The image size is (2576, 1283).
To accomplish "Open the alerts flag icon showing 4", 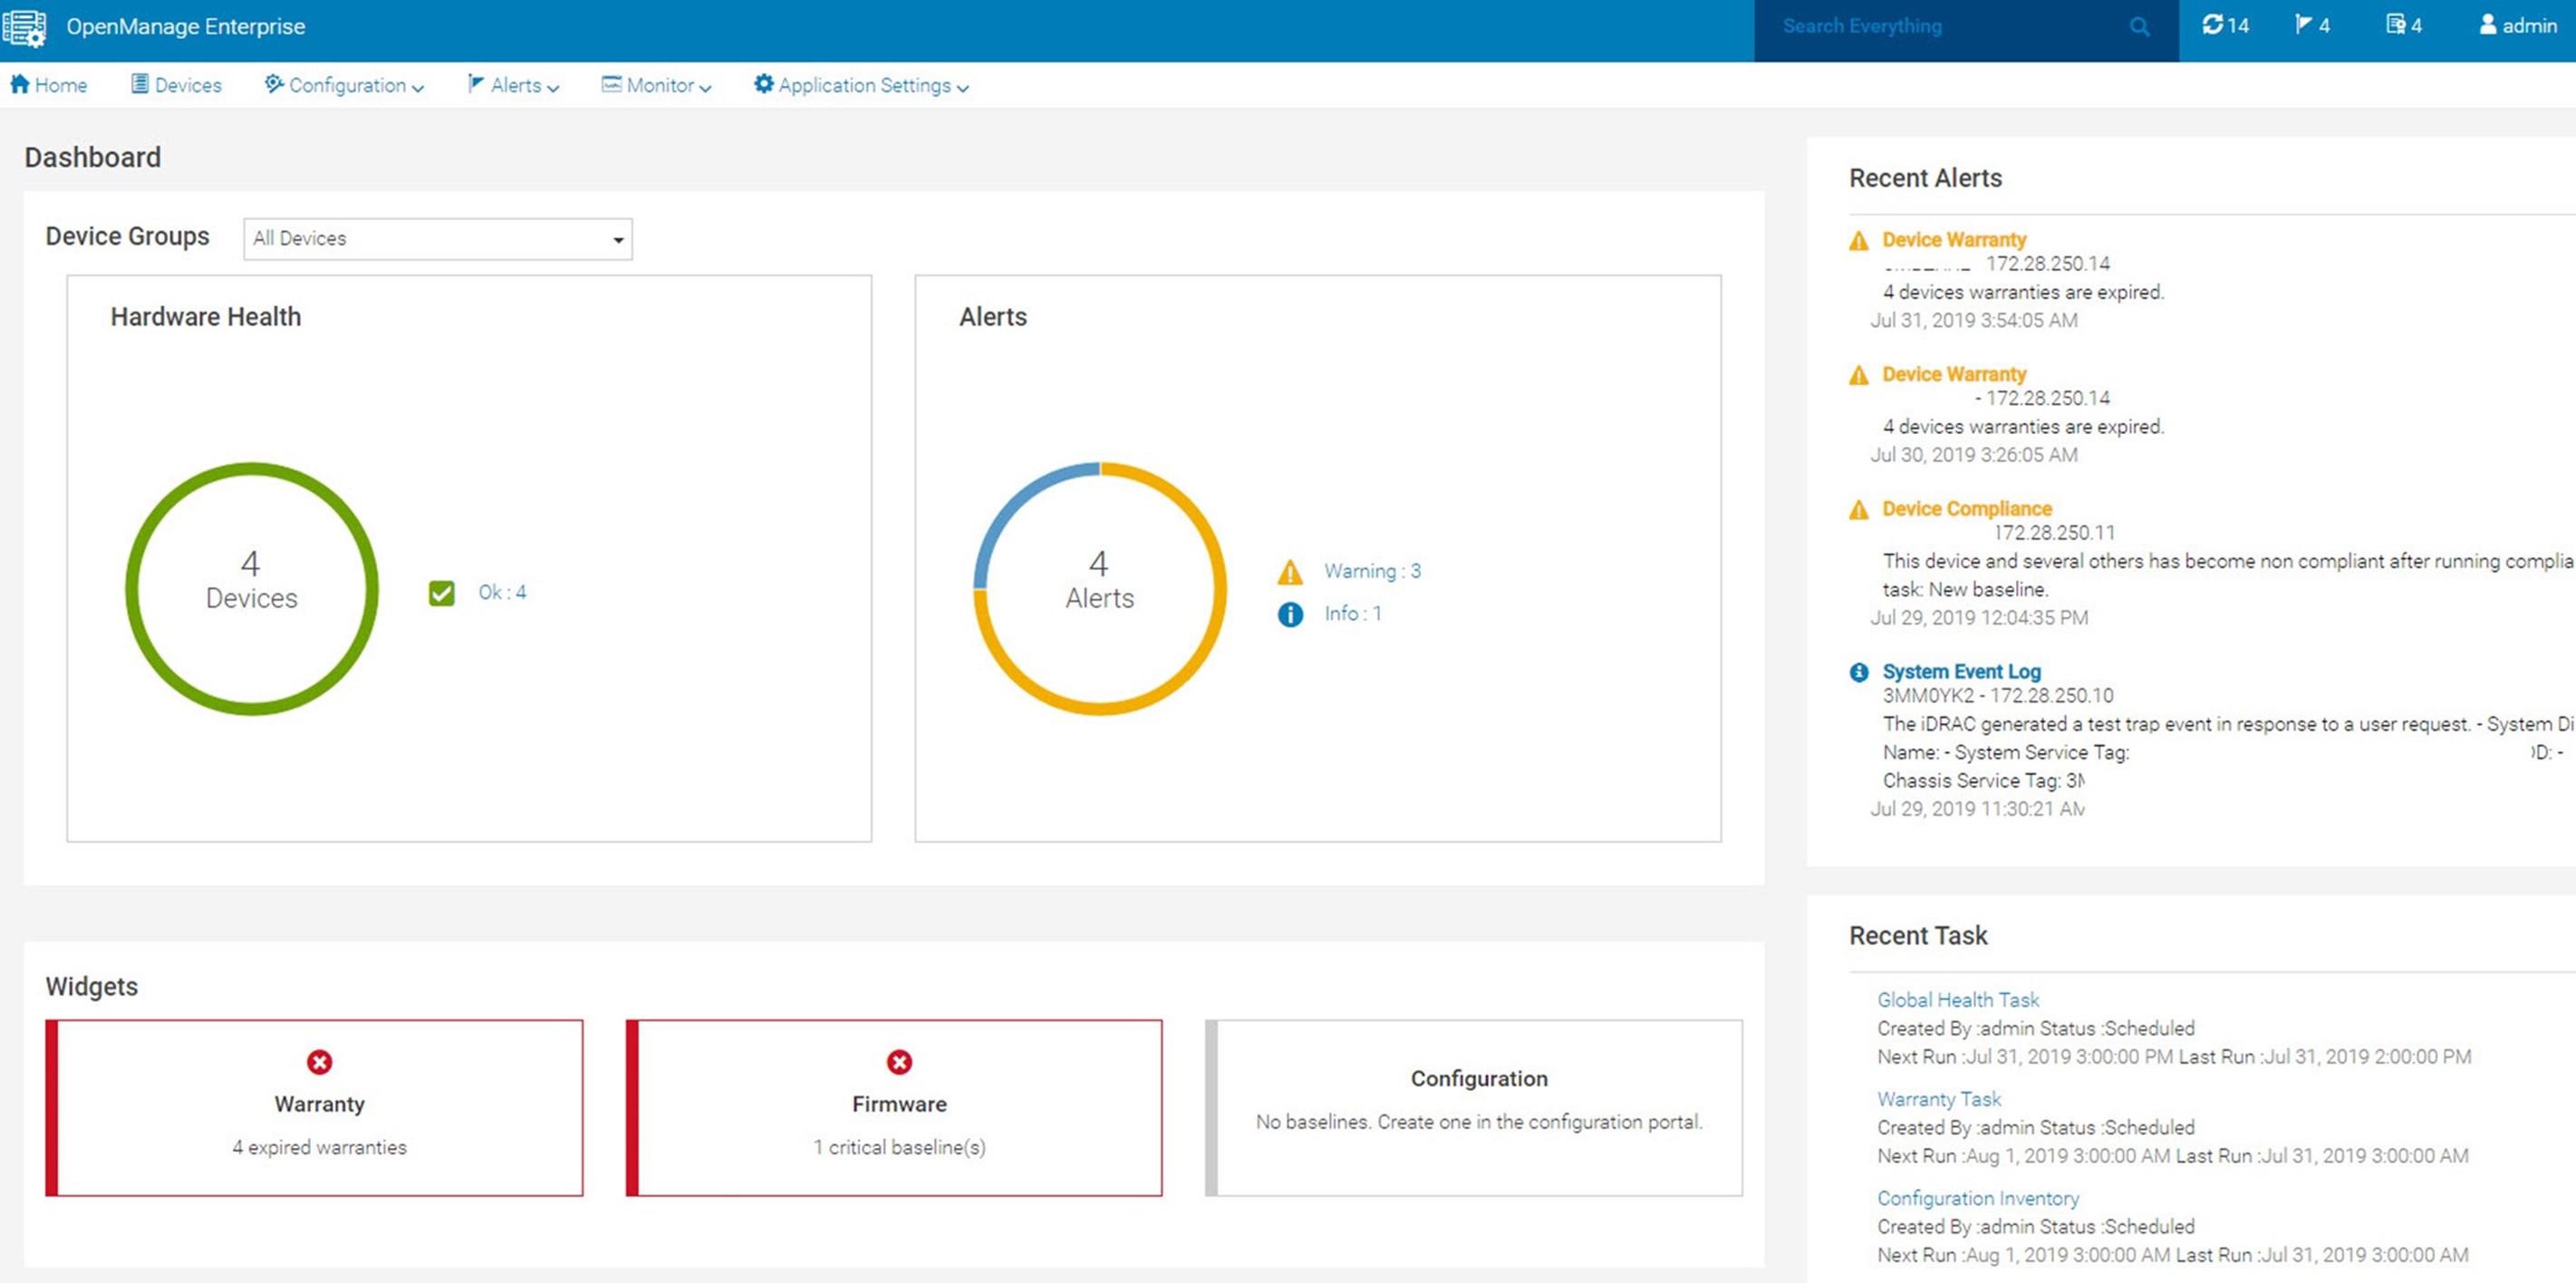I will tap(2312, 25).
